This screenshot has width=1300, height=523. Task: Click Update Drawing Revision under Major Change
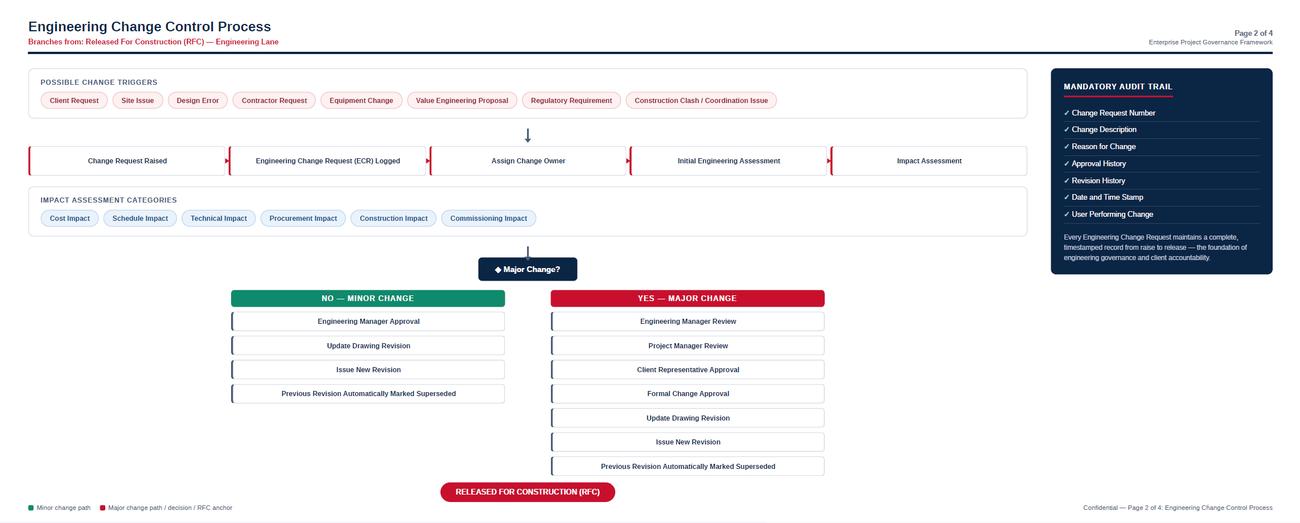[688, 418]
